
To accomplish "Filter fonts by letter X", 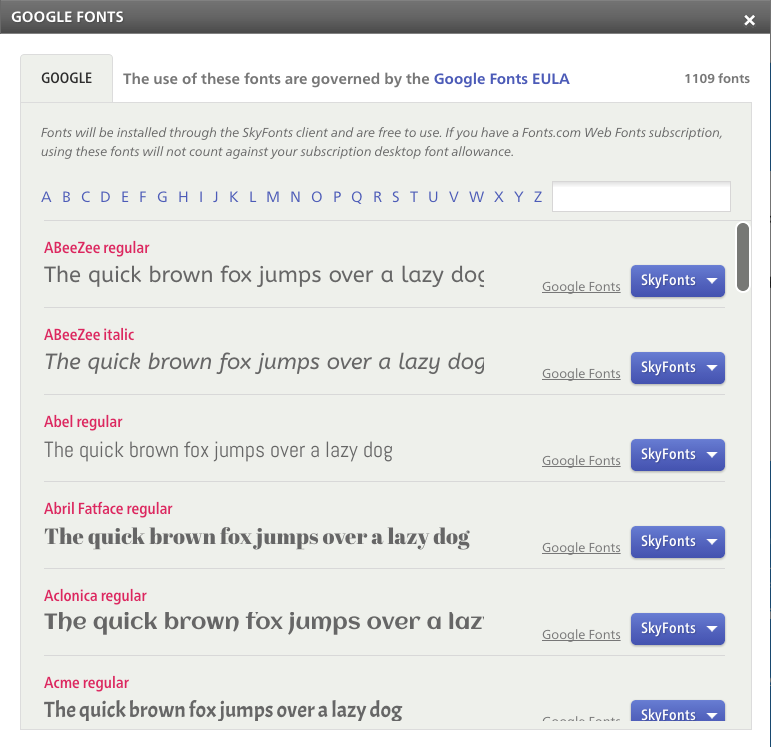I will click(x=499, y=197).
